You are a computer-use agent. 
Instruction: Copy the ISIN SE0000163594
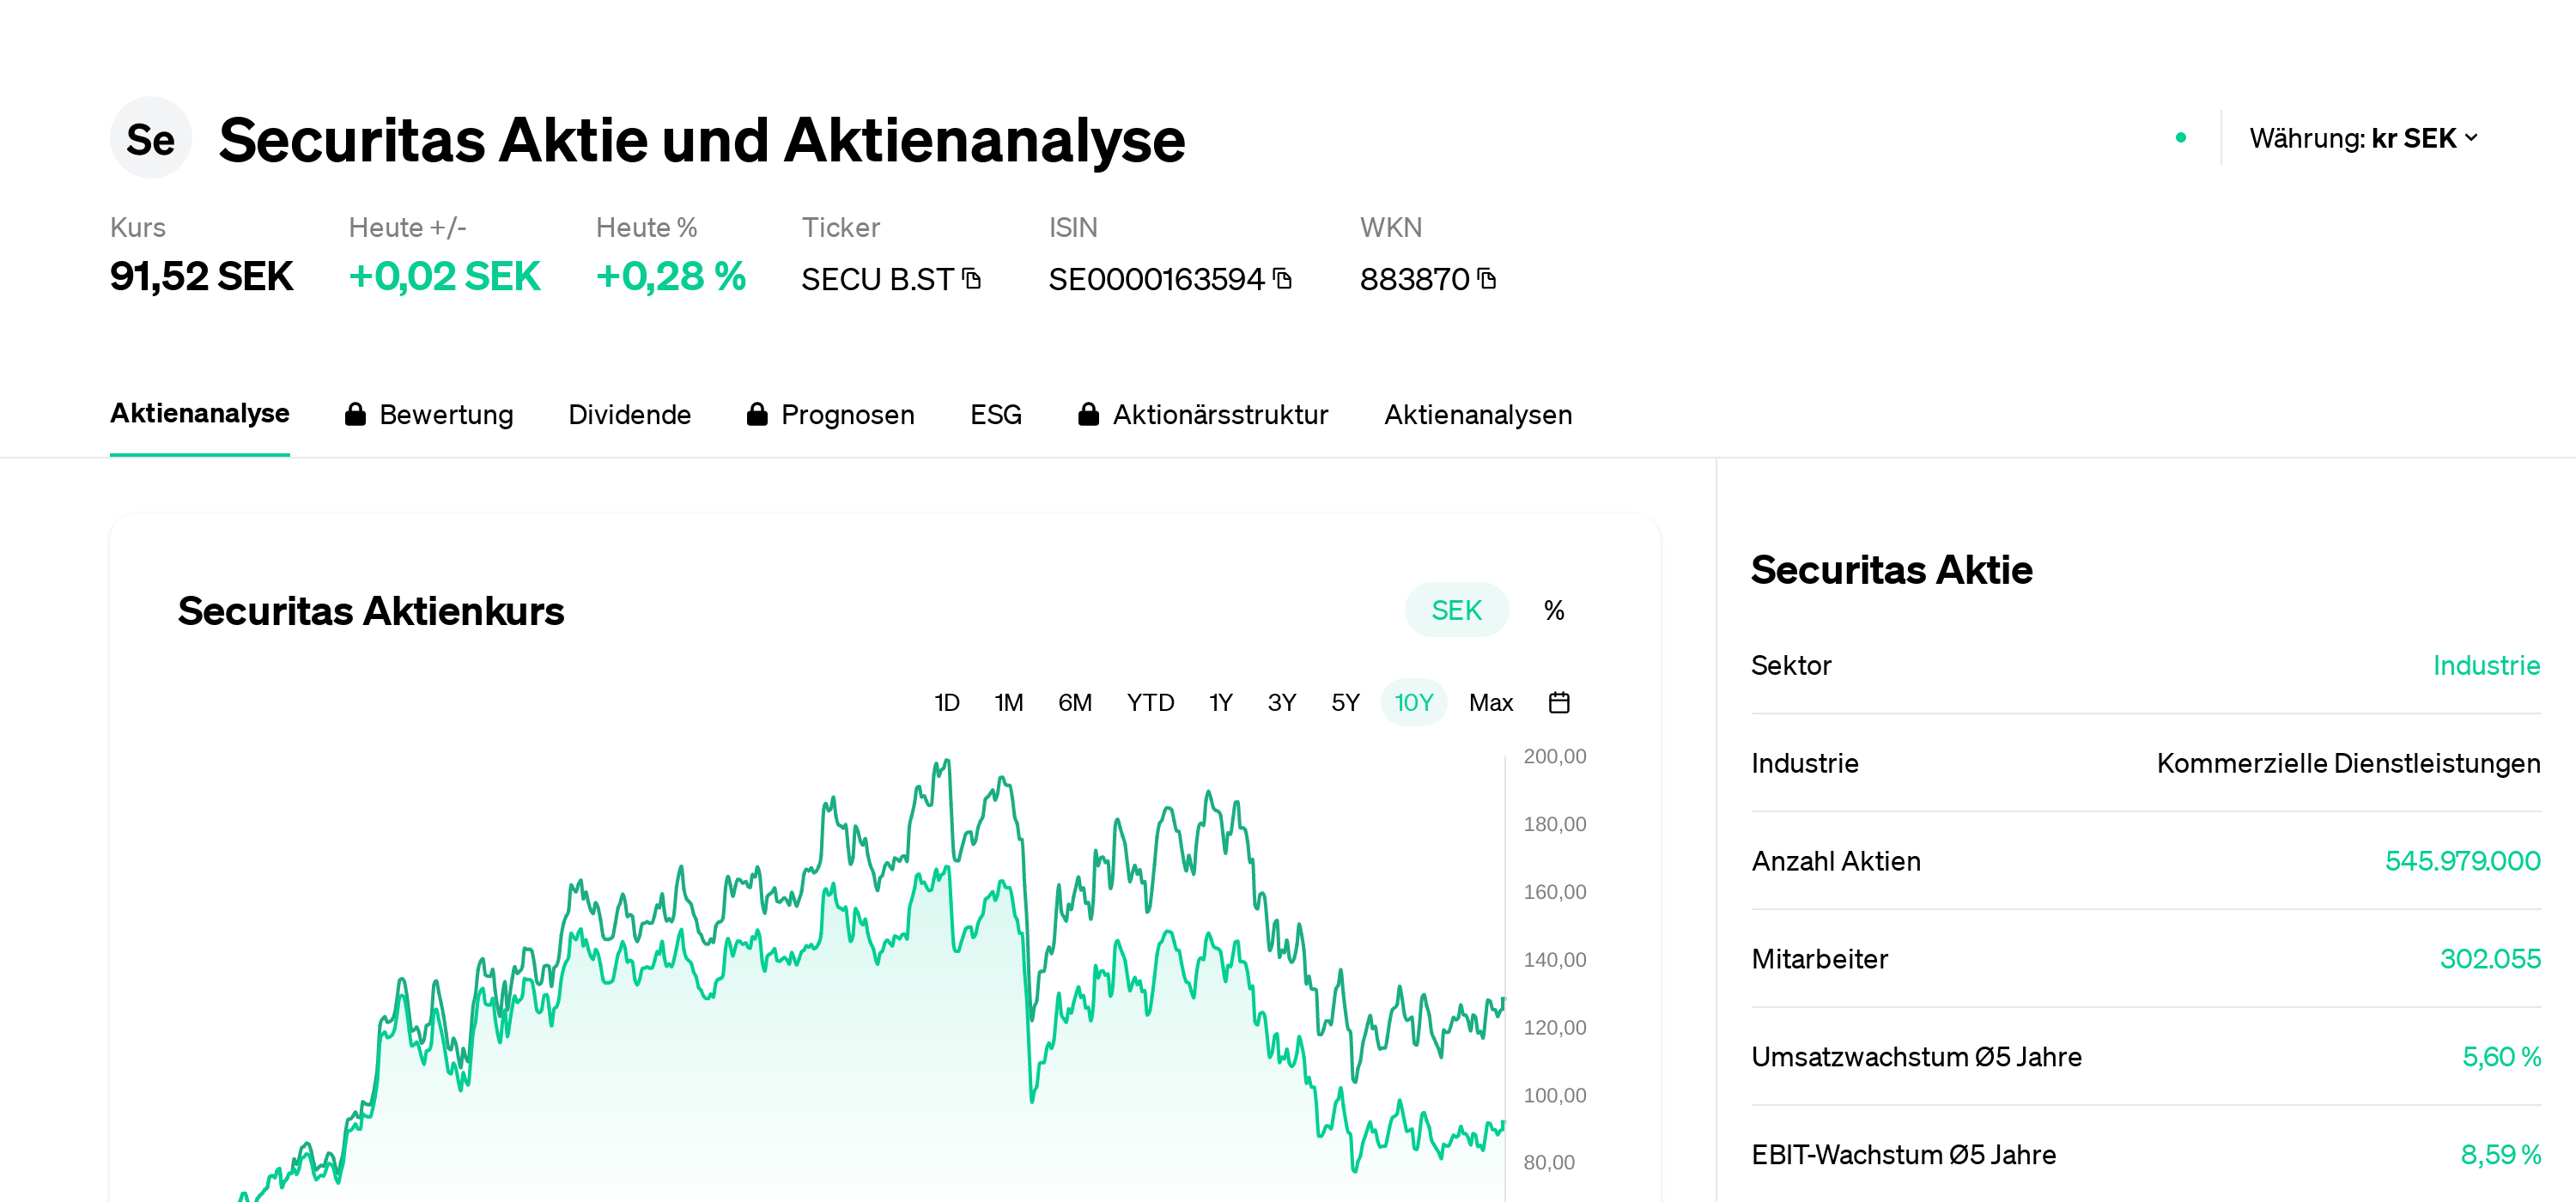[1283, 279]
